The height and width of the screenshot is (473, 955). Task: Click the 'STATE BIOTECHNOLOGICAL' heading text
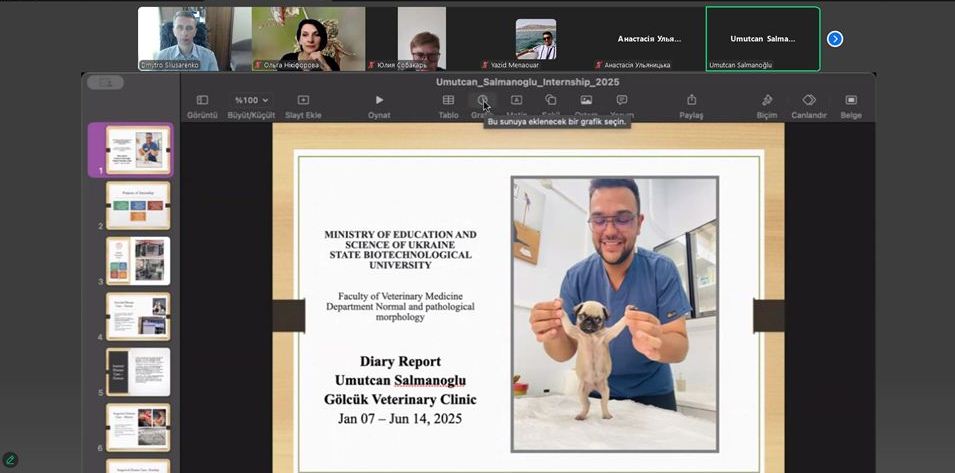tap(400, 255)
